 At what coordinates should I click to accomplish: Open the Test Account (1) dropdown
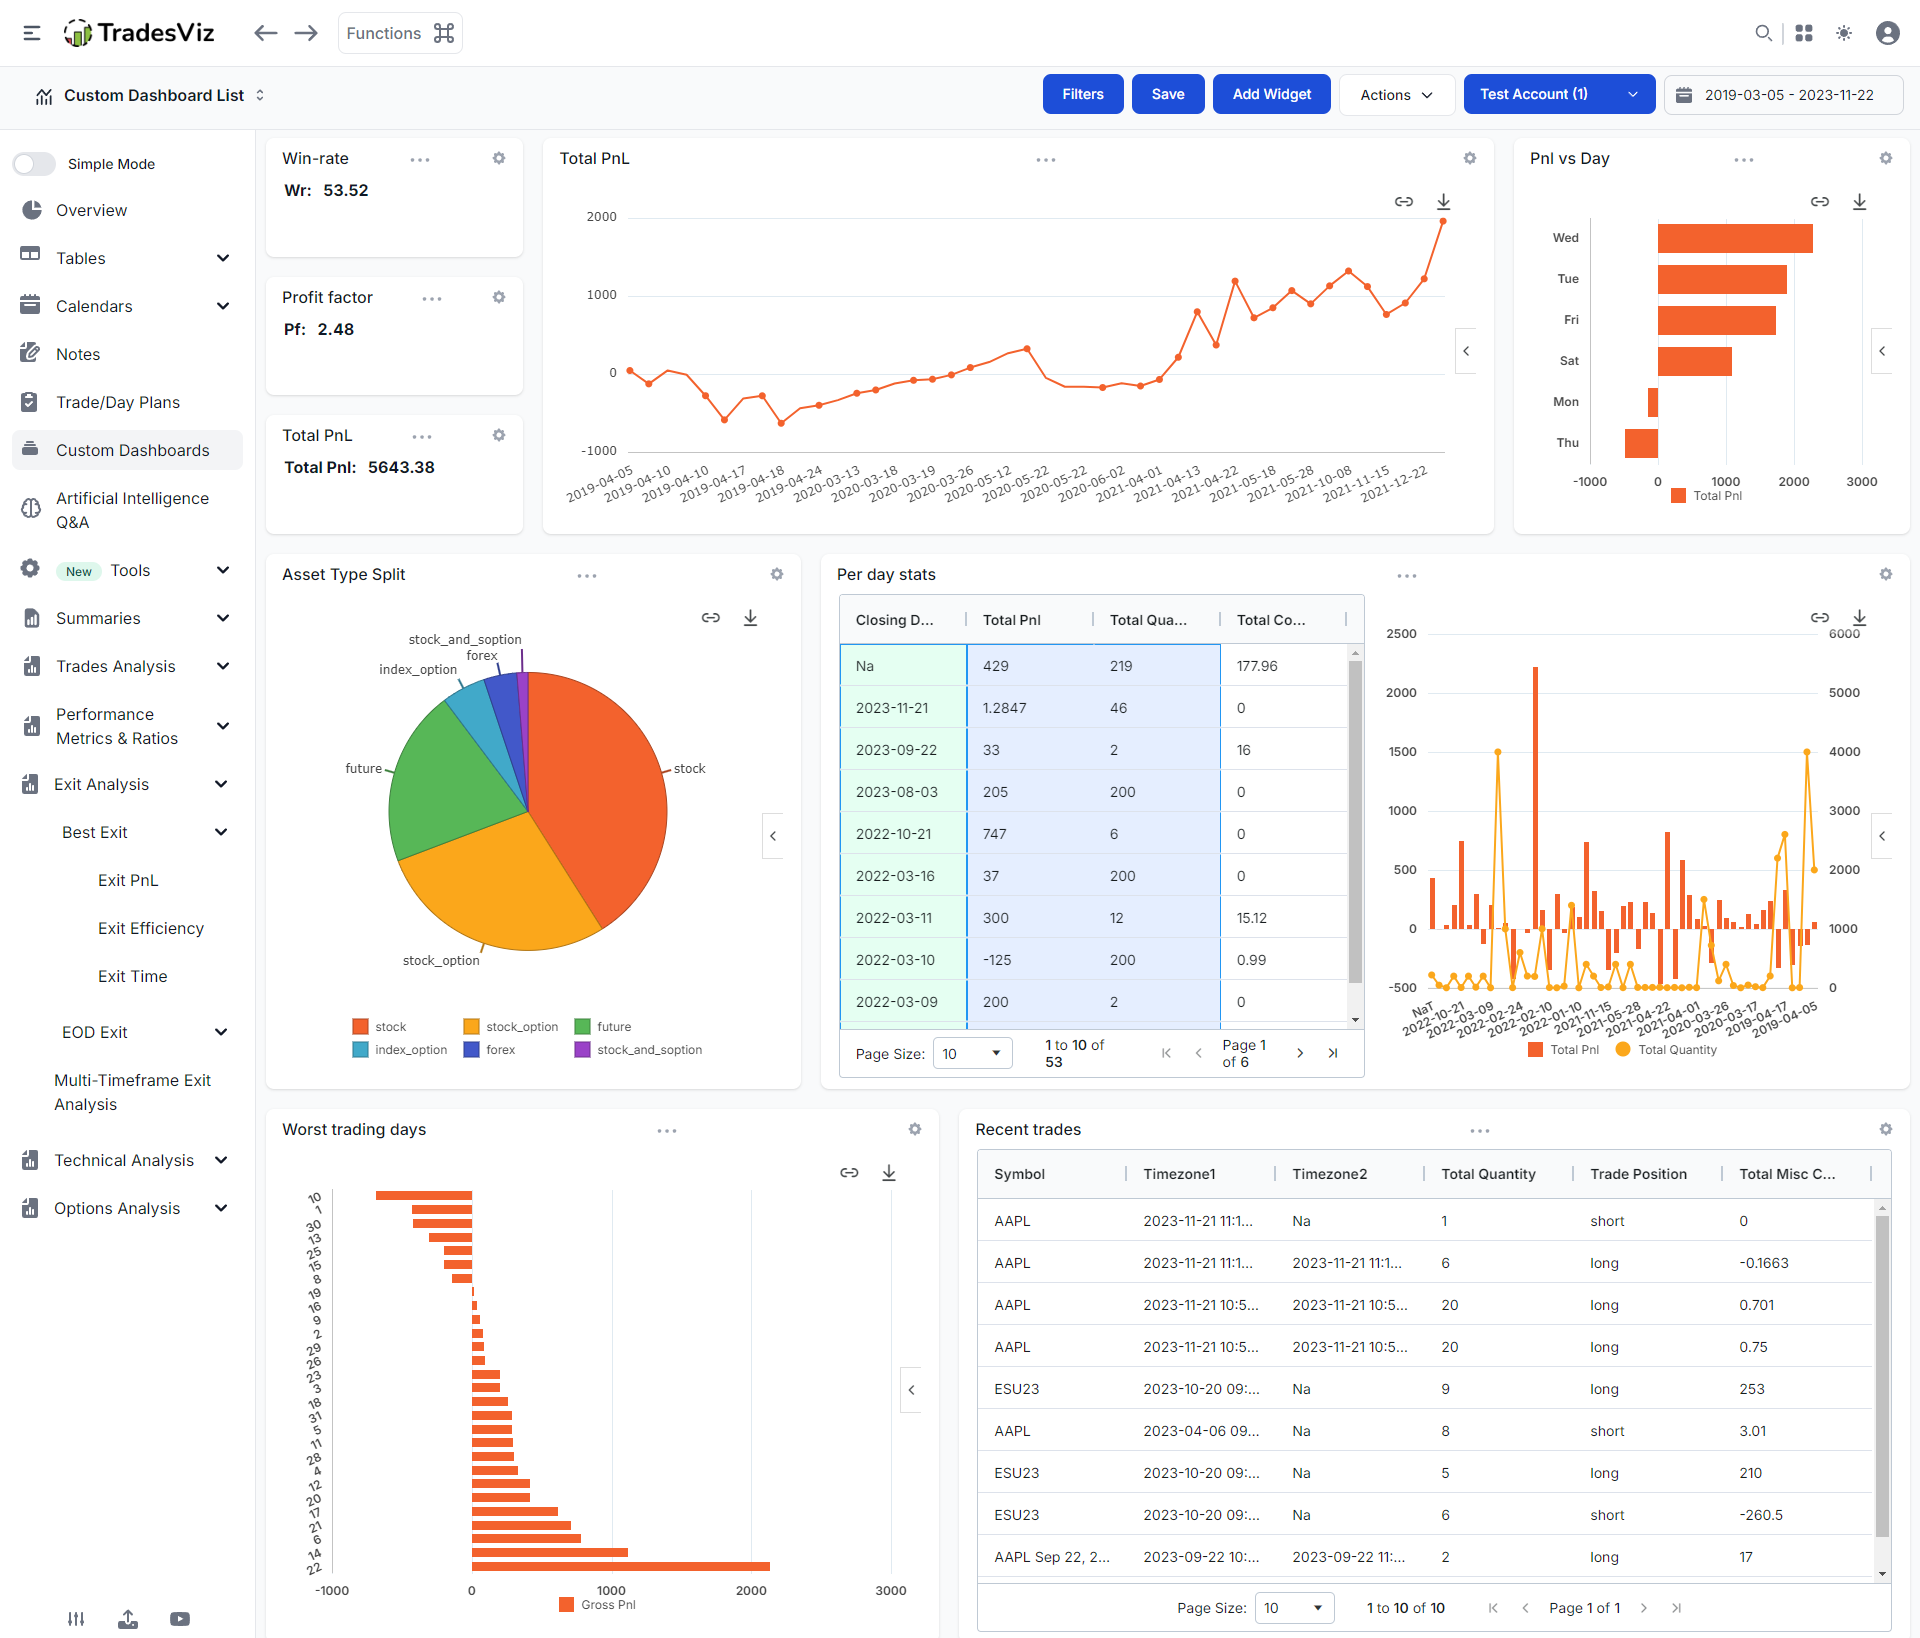(x=1558, y=94)
